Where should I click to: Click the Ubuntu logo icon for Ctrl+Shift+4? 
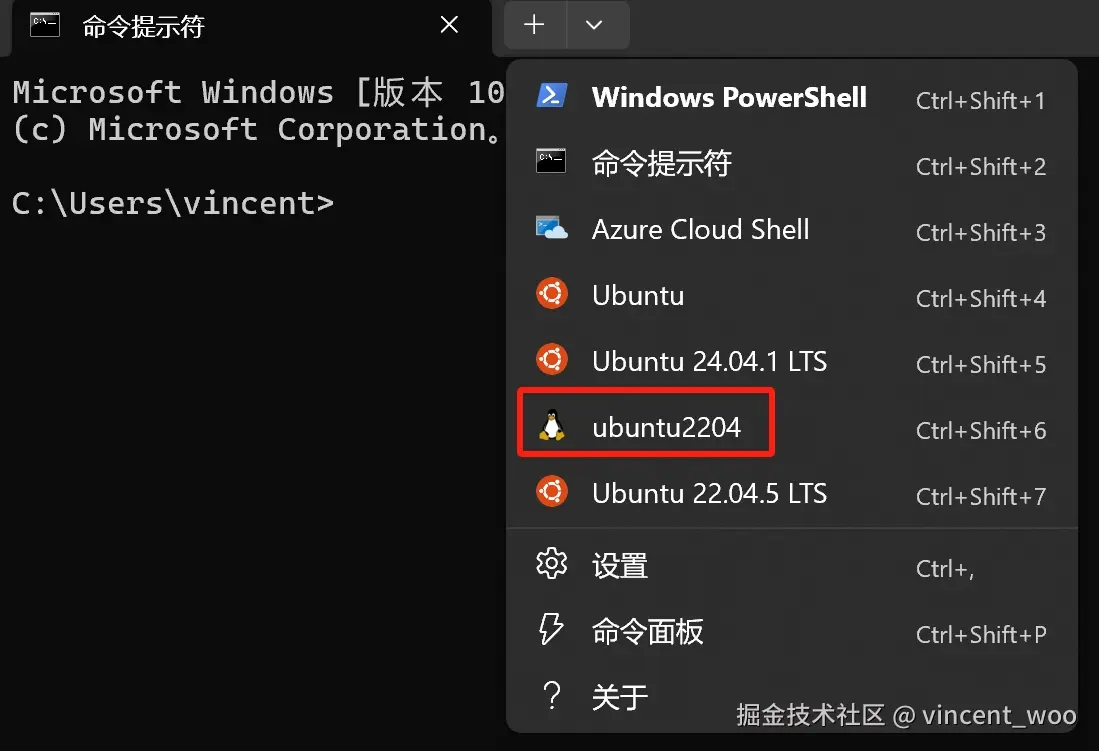click(552, 295)
